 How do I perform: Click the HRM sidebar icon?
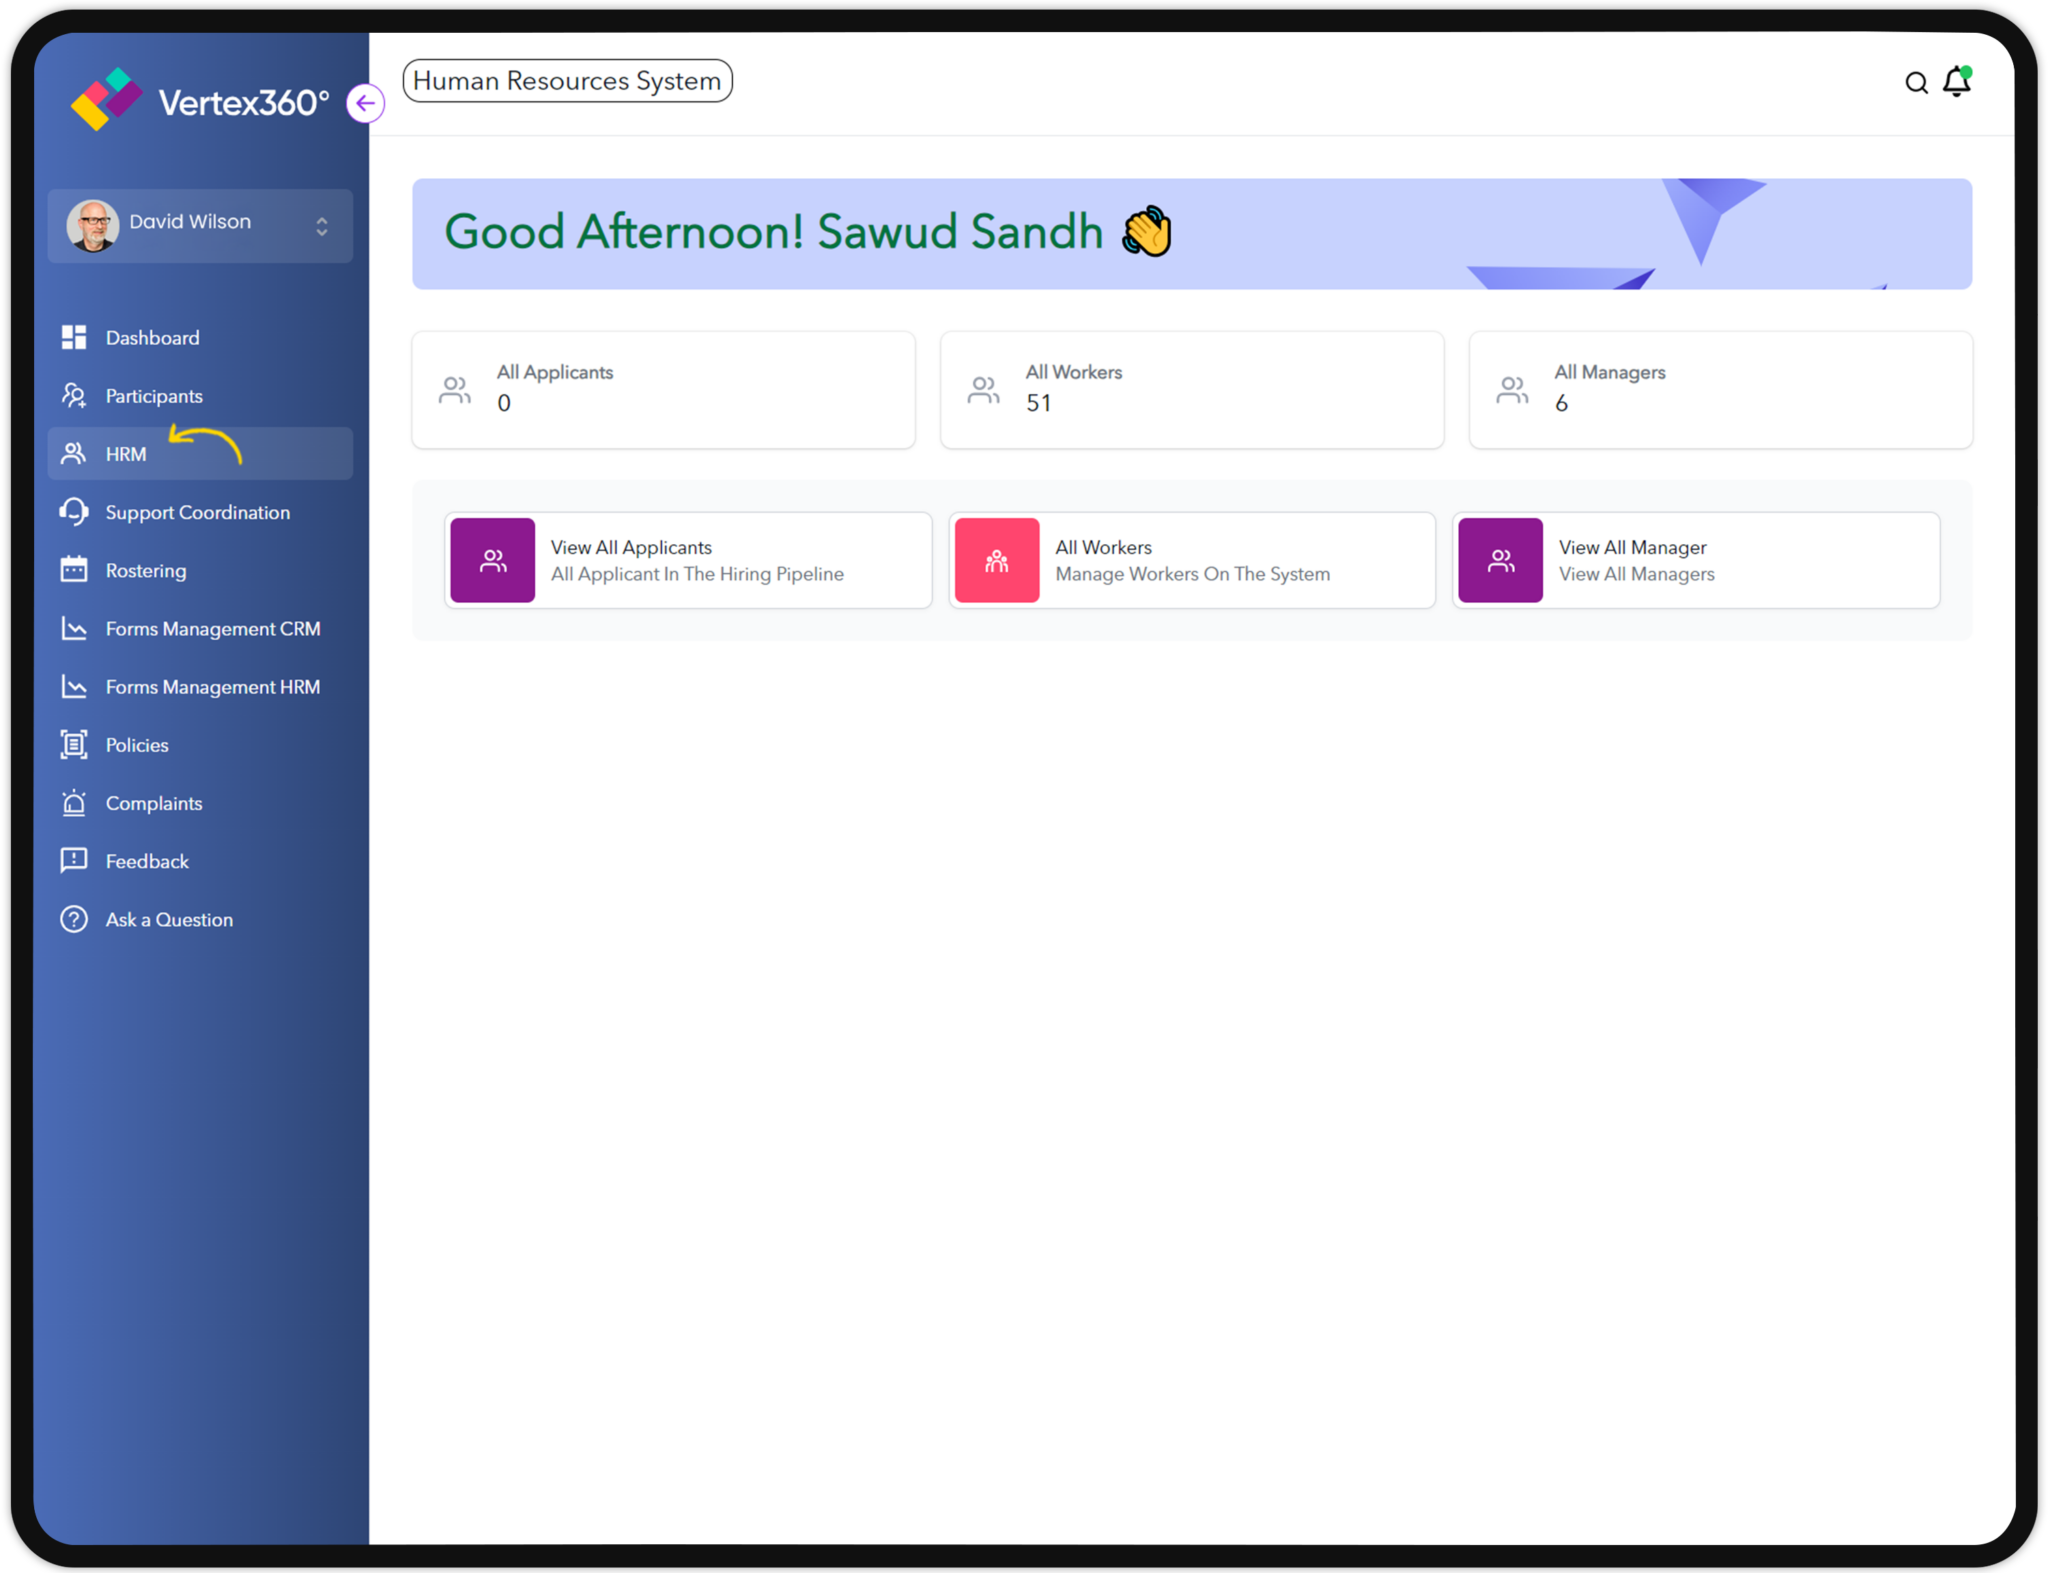click(74, 453)
